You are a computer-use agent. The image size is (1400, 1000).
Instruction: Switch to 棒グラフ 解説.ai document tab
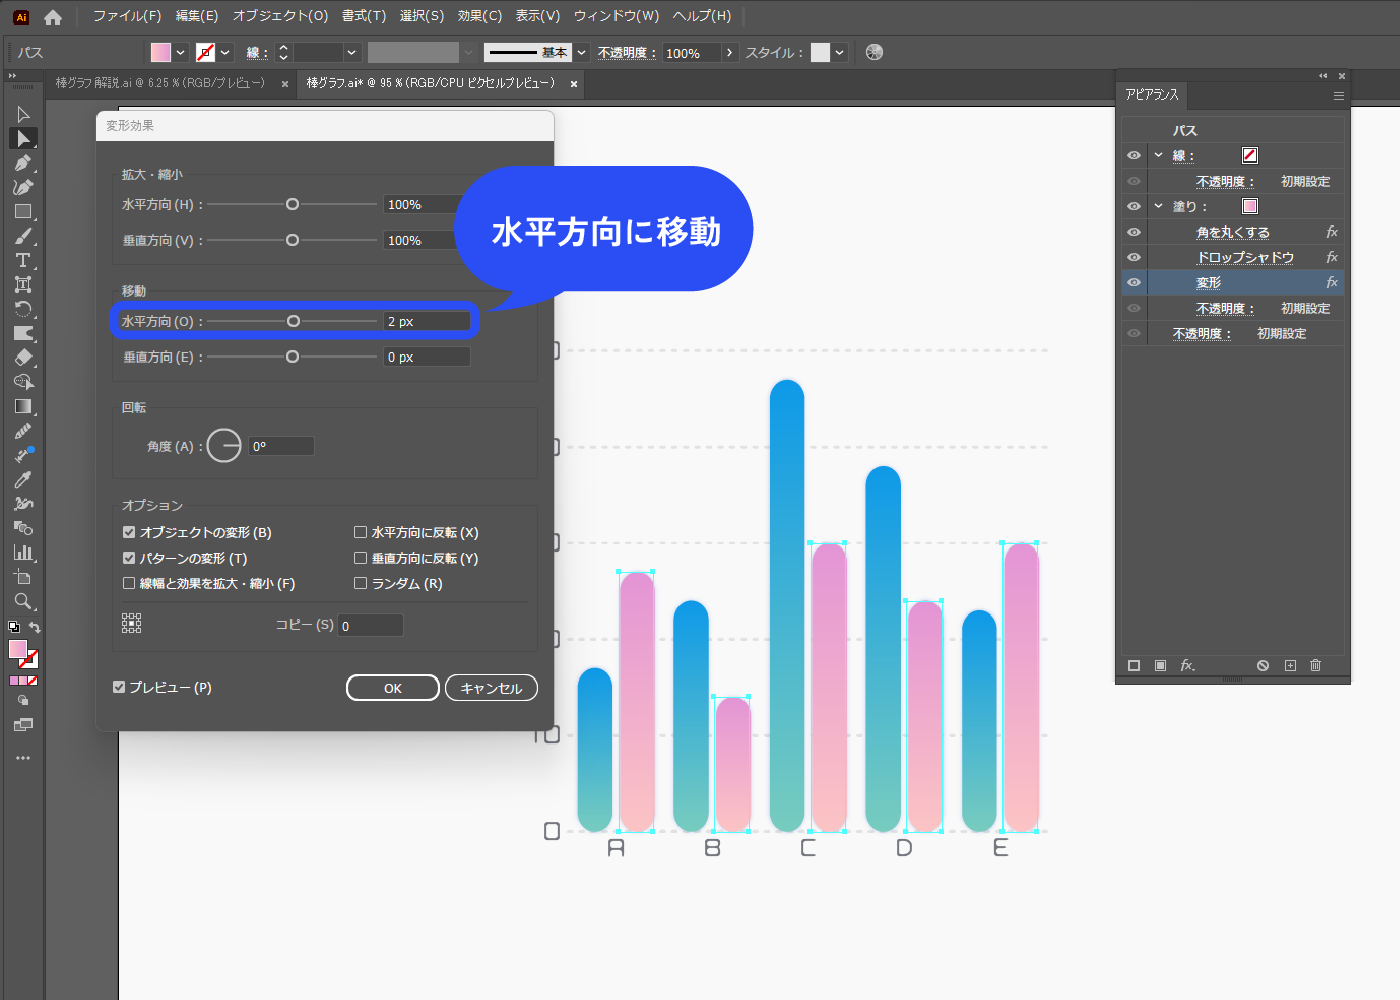[160, 83]
